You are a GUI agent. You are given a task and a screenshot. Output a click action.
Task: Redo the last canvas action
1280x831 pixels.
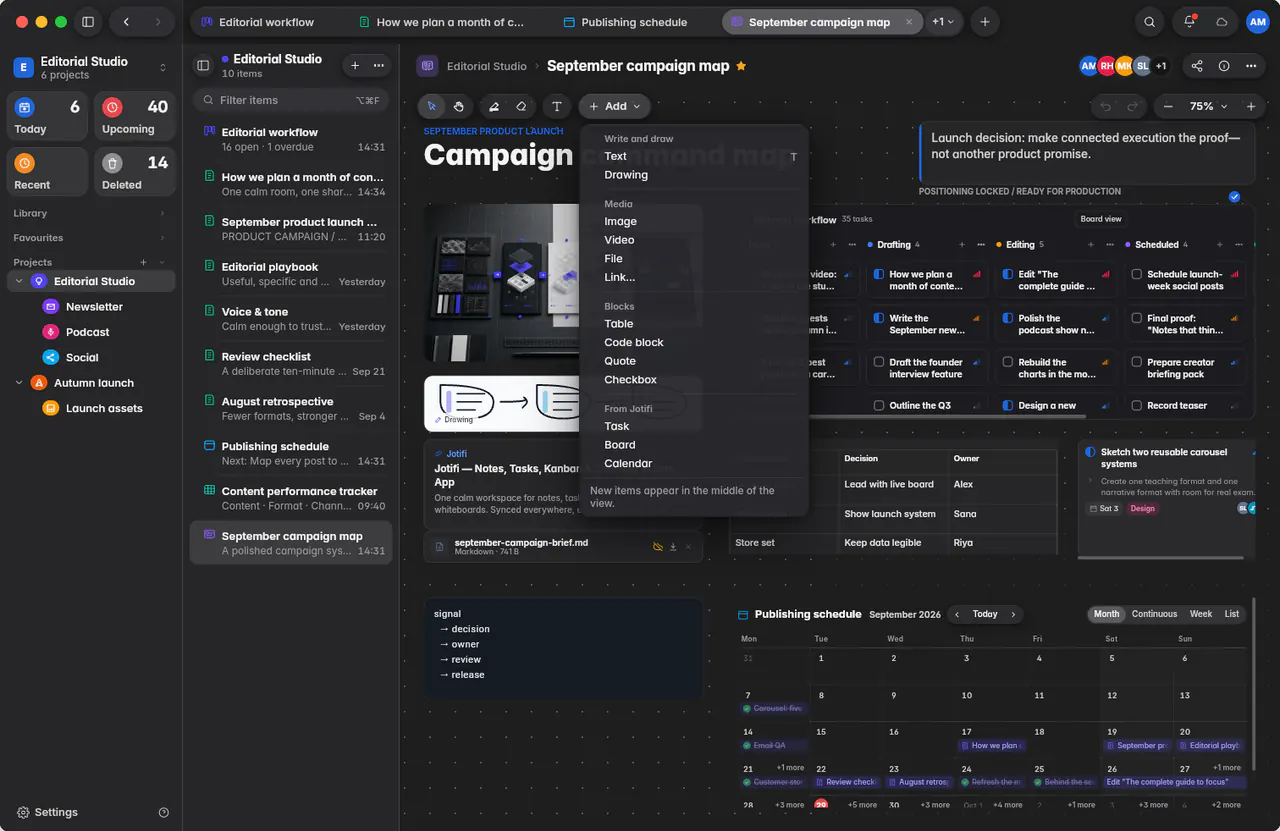(1132, 106)
